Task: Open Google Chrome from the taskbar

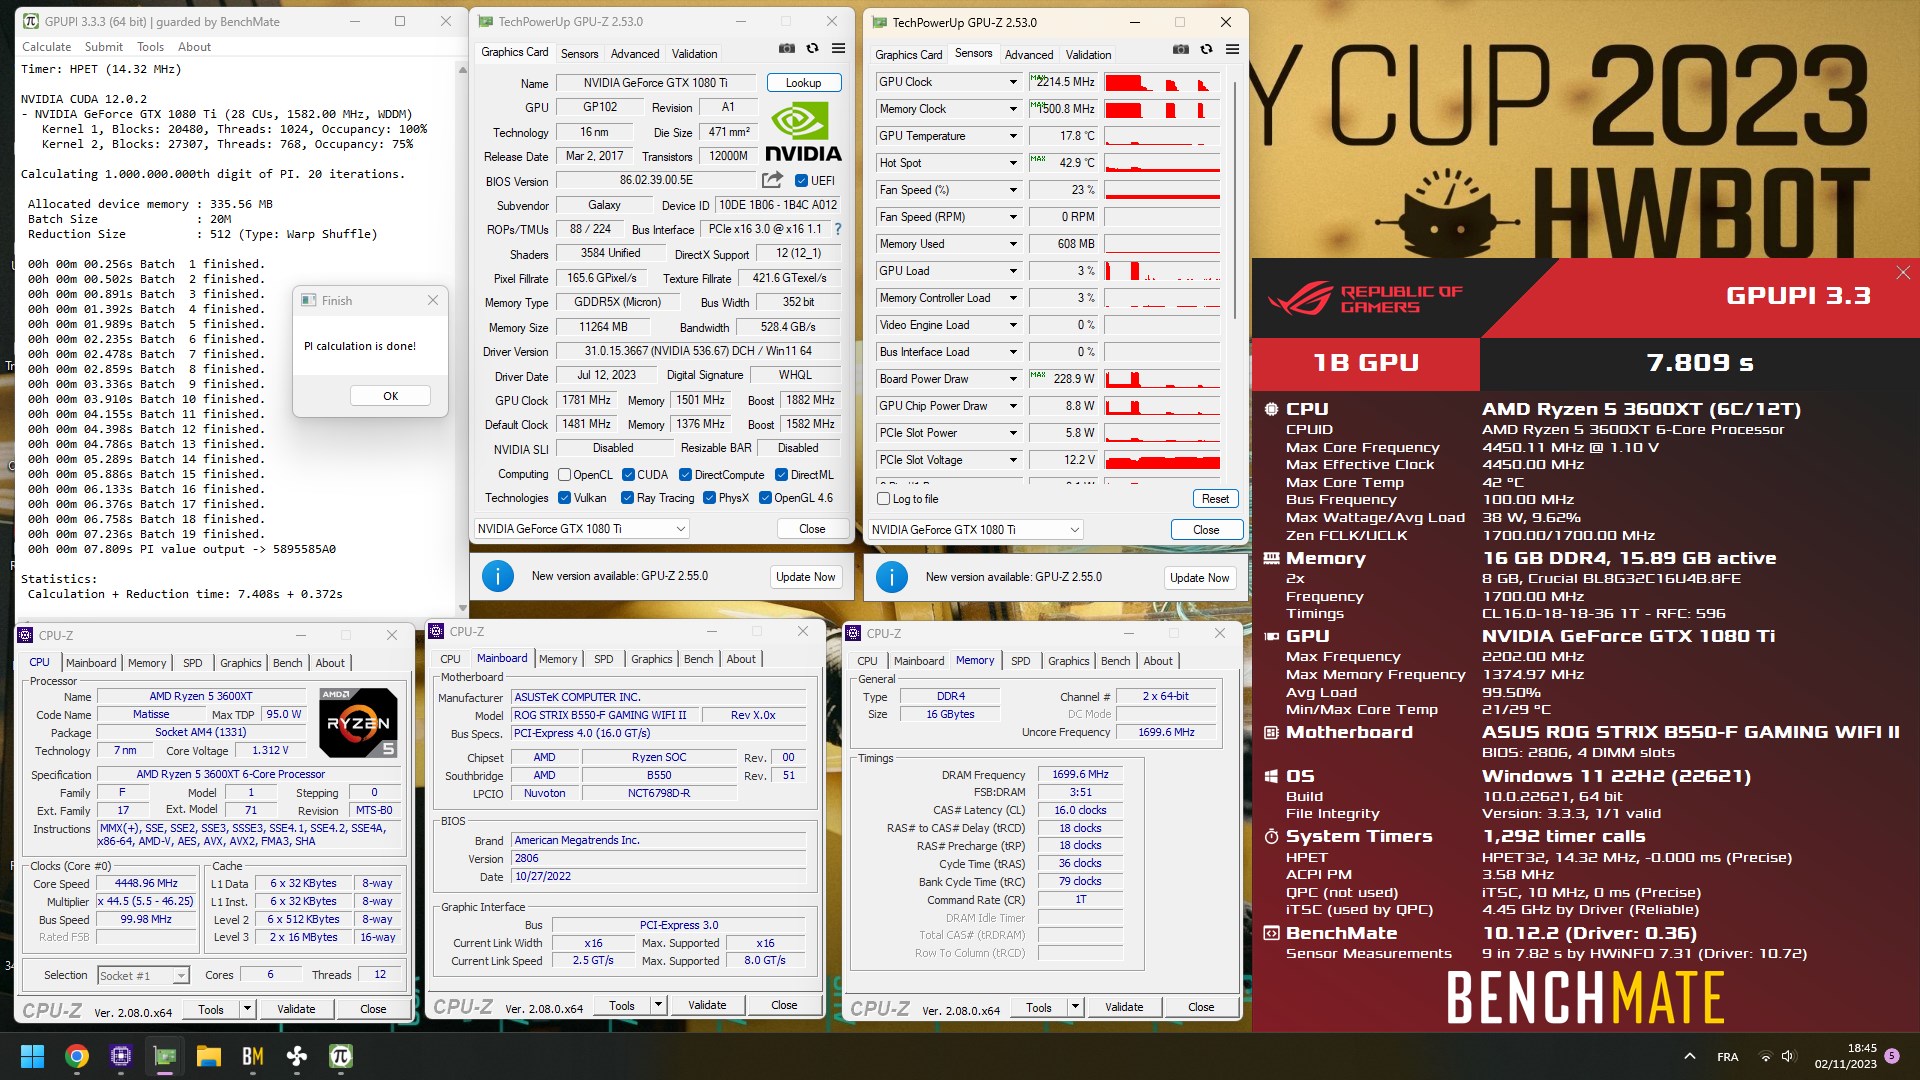Action: pos(76,1056)
